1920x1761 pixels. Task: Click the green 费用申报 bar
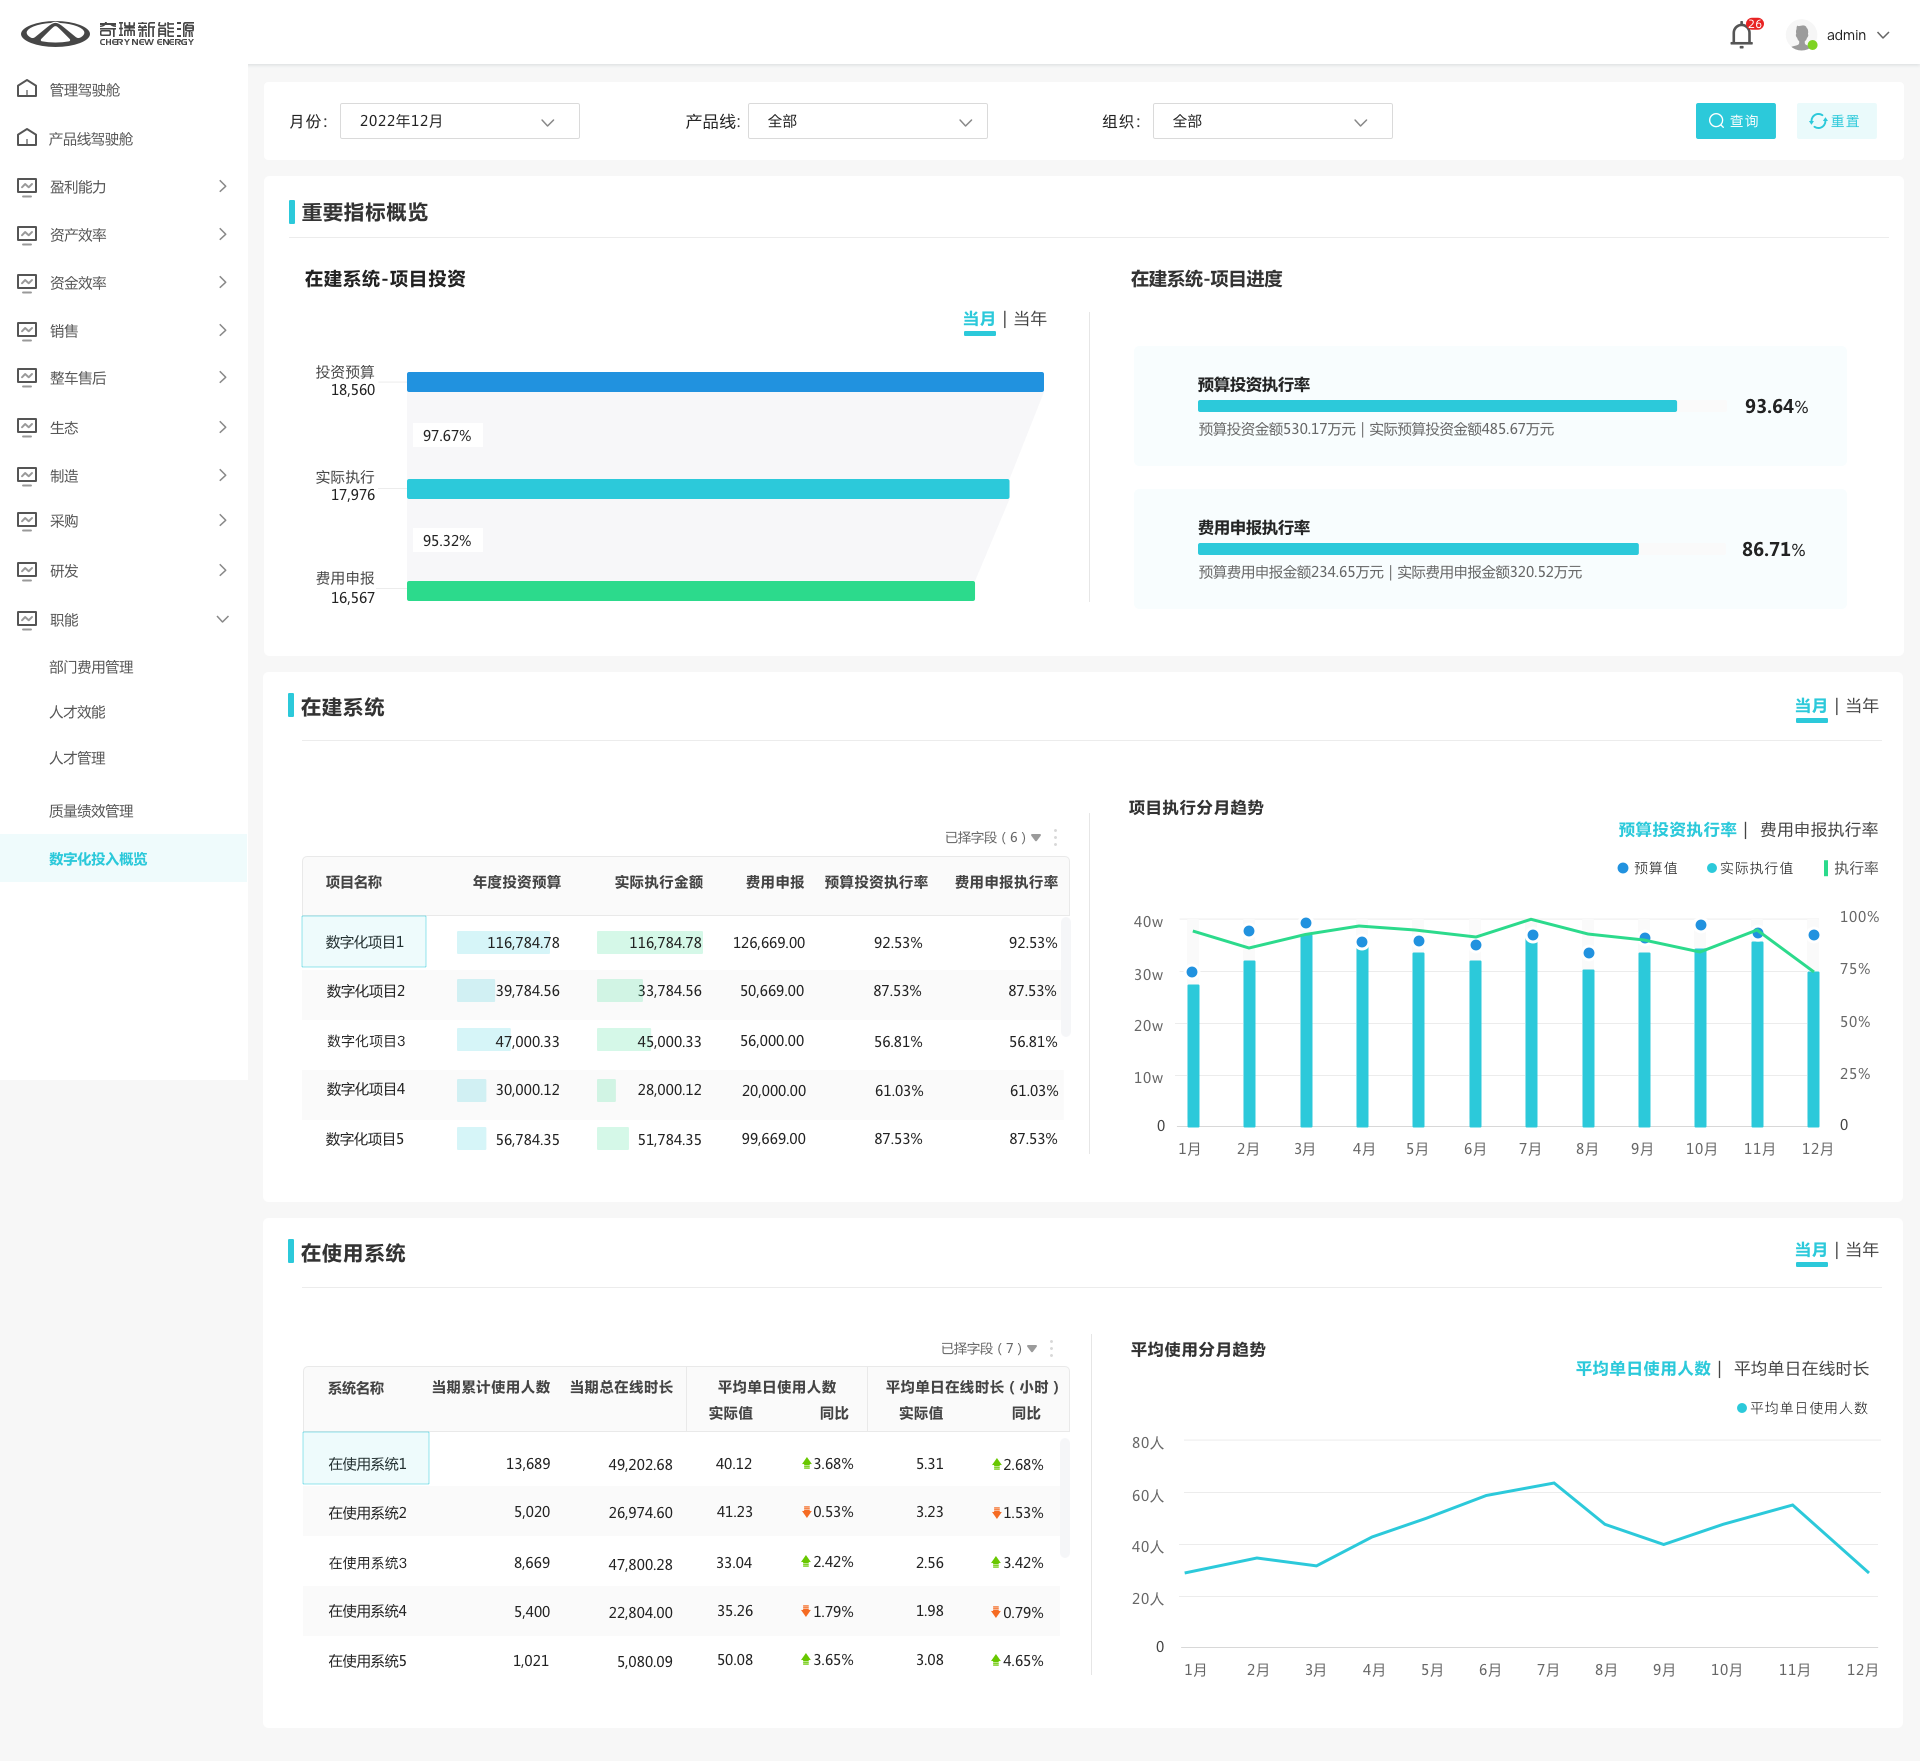click(691, 591)
